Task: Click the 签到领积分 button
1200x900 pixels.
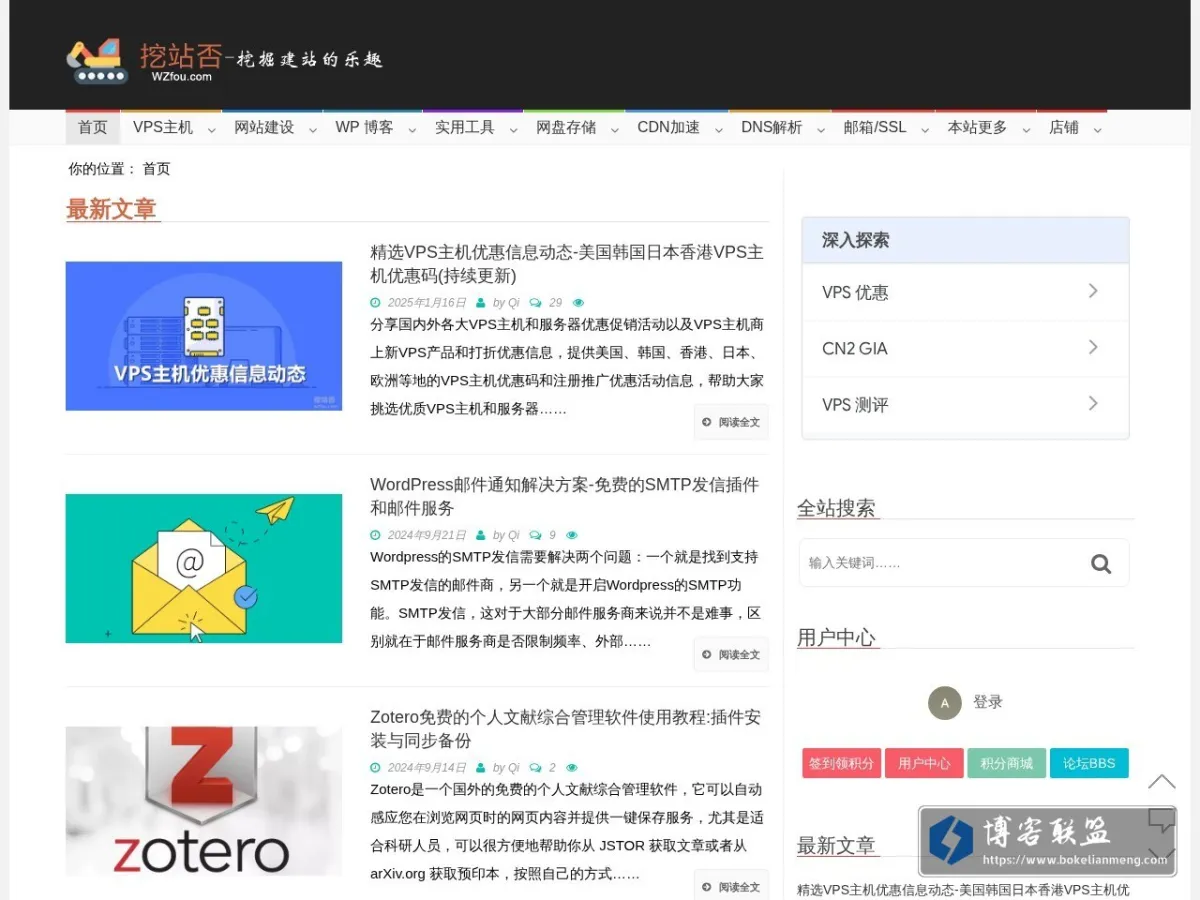Action: pos(841,763)
